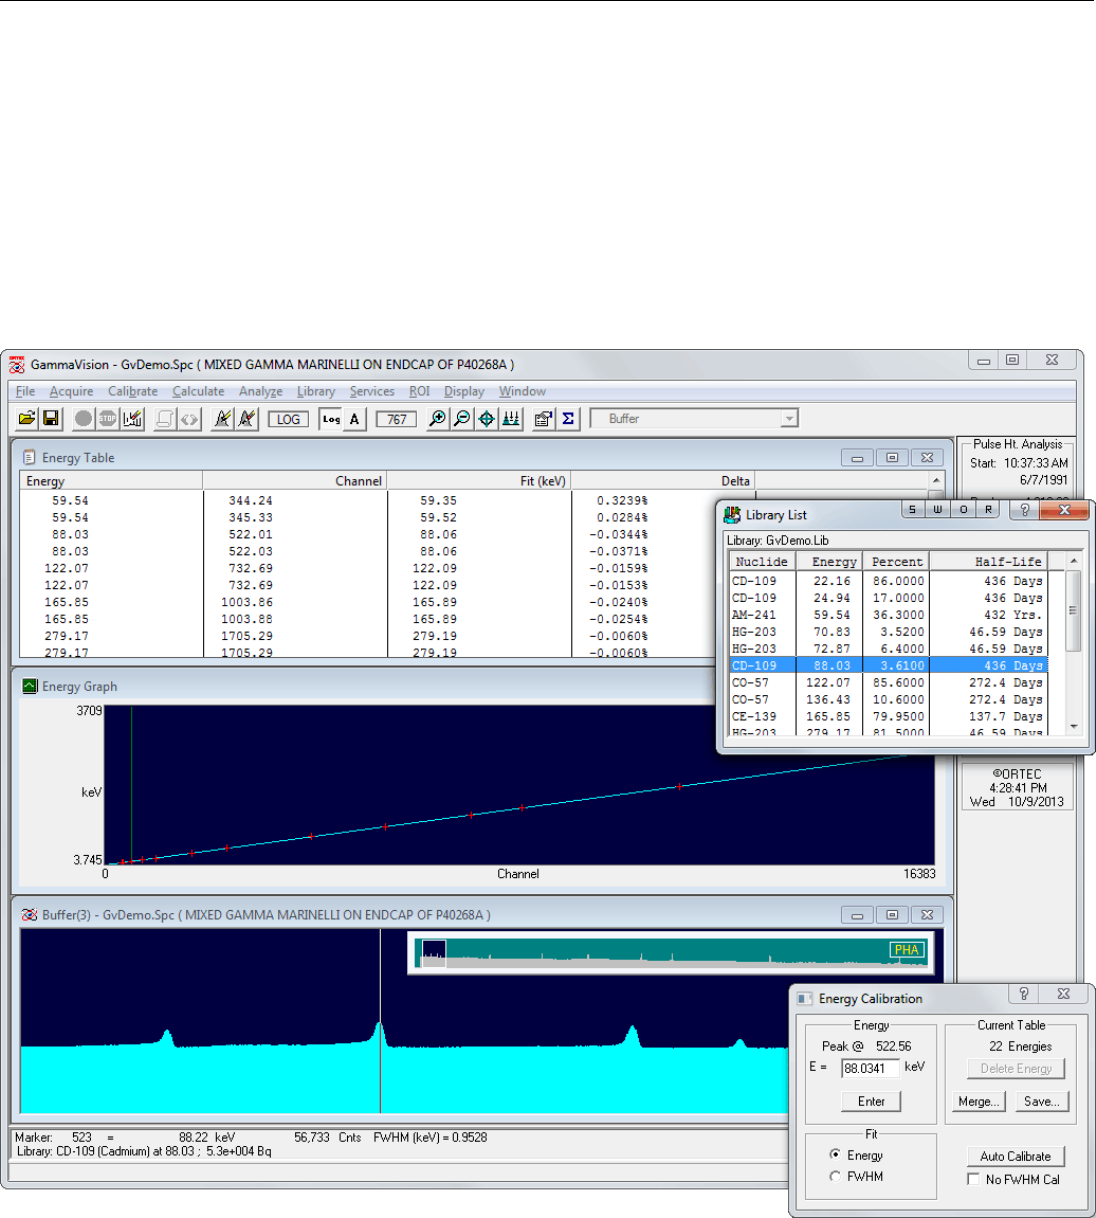
Task: Open the Acquire menu
Action: coord(71,391)
